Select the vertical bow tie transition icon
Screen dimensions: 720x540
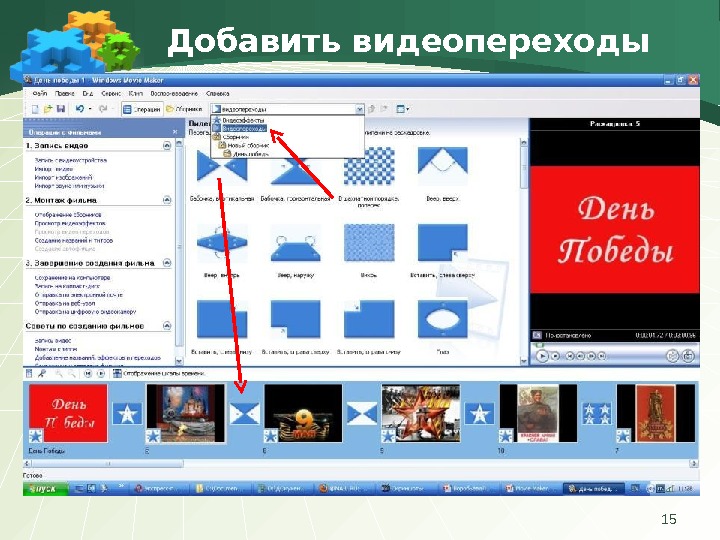(x=222, y=165)
